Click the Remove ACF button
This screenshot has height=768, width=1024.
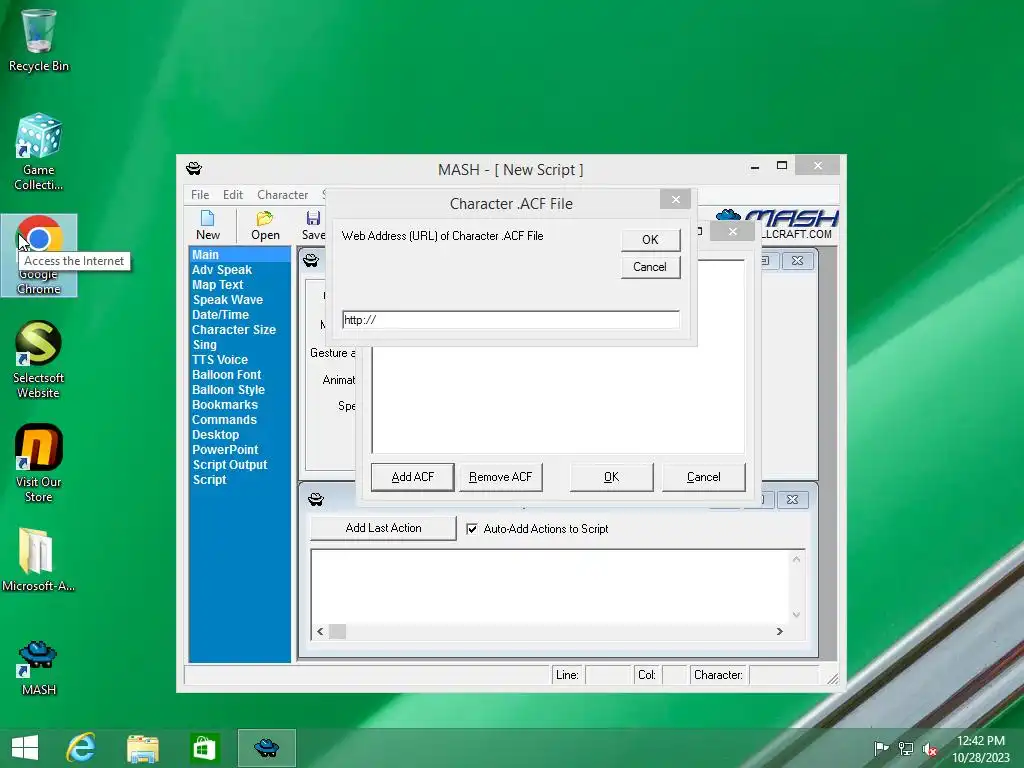(500, 477)
